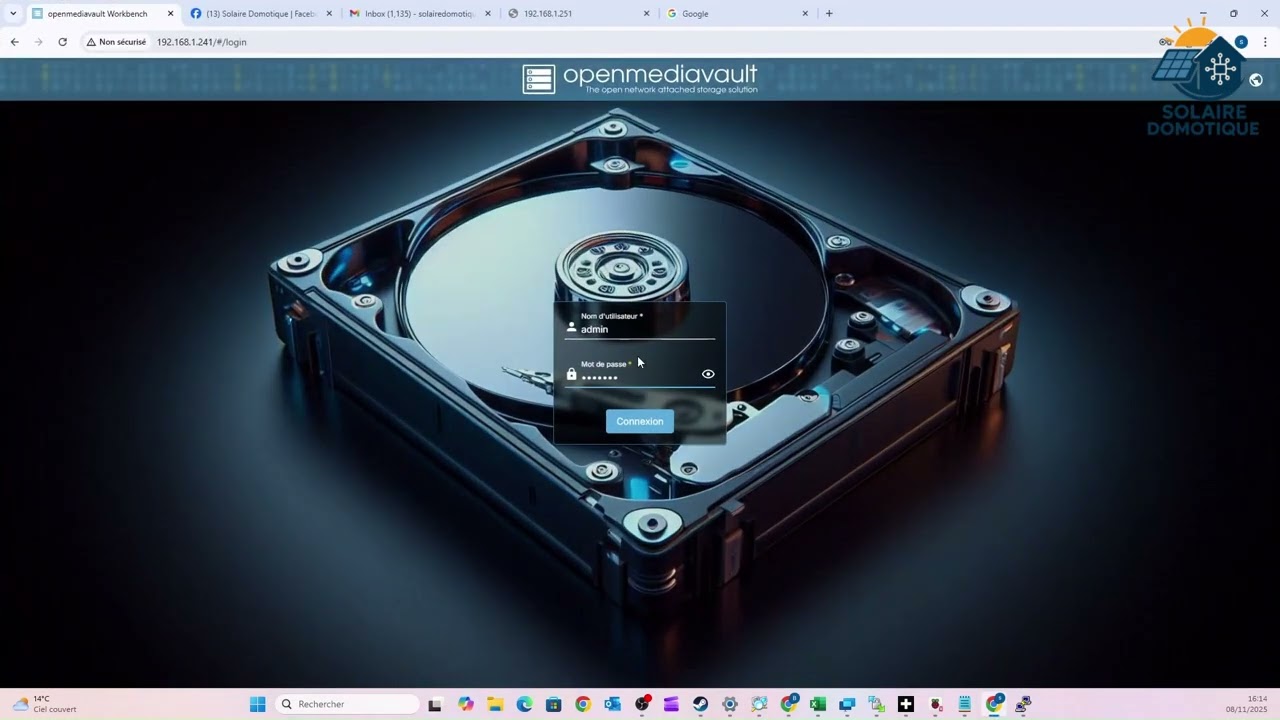Focus the Mot de passe field
The height and width of the screenshot is (720, 1280).
tap(640, 372)
